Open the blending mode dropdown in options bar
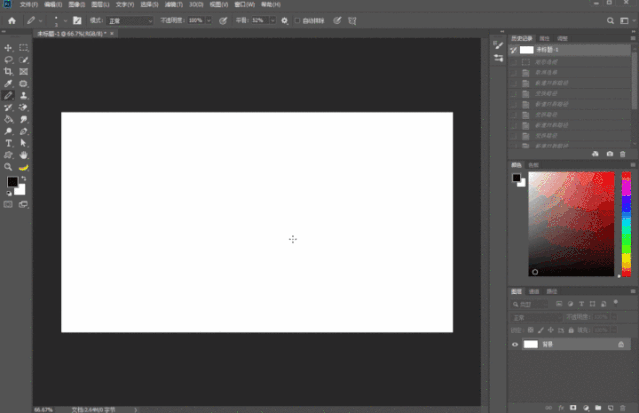 [x=130, y=20]
